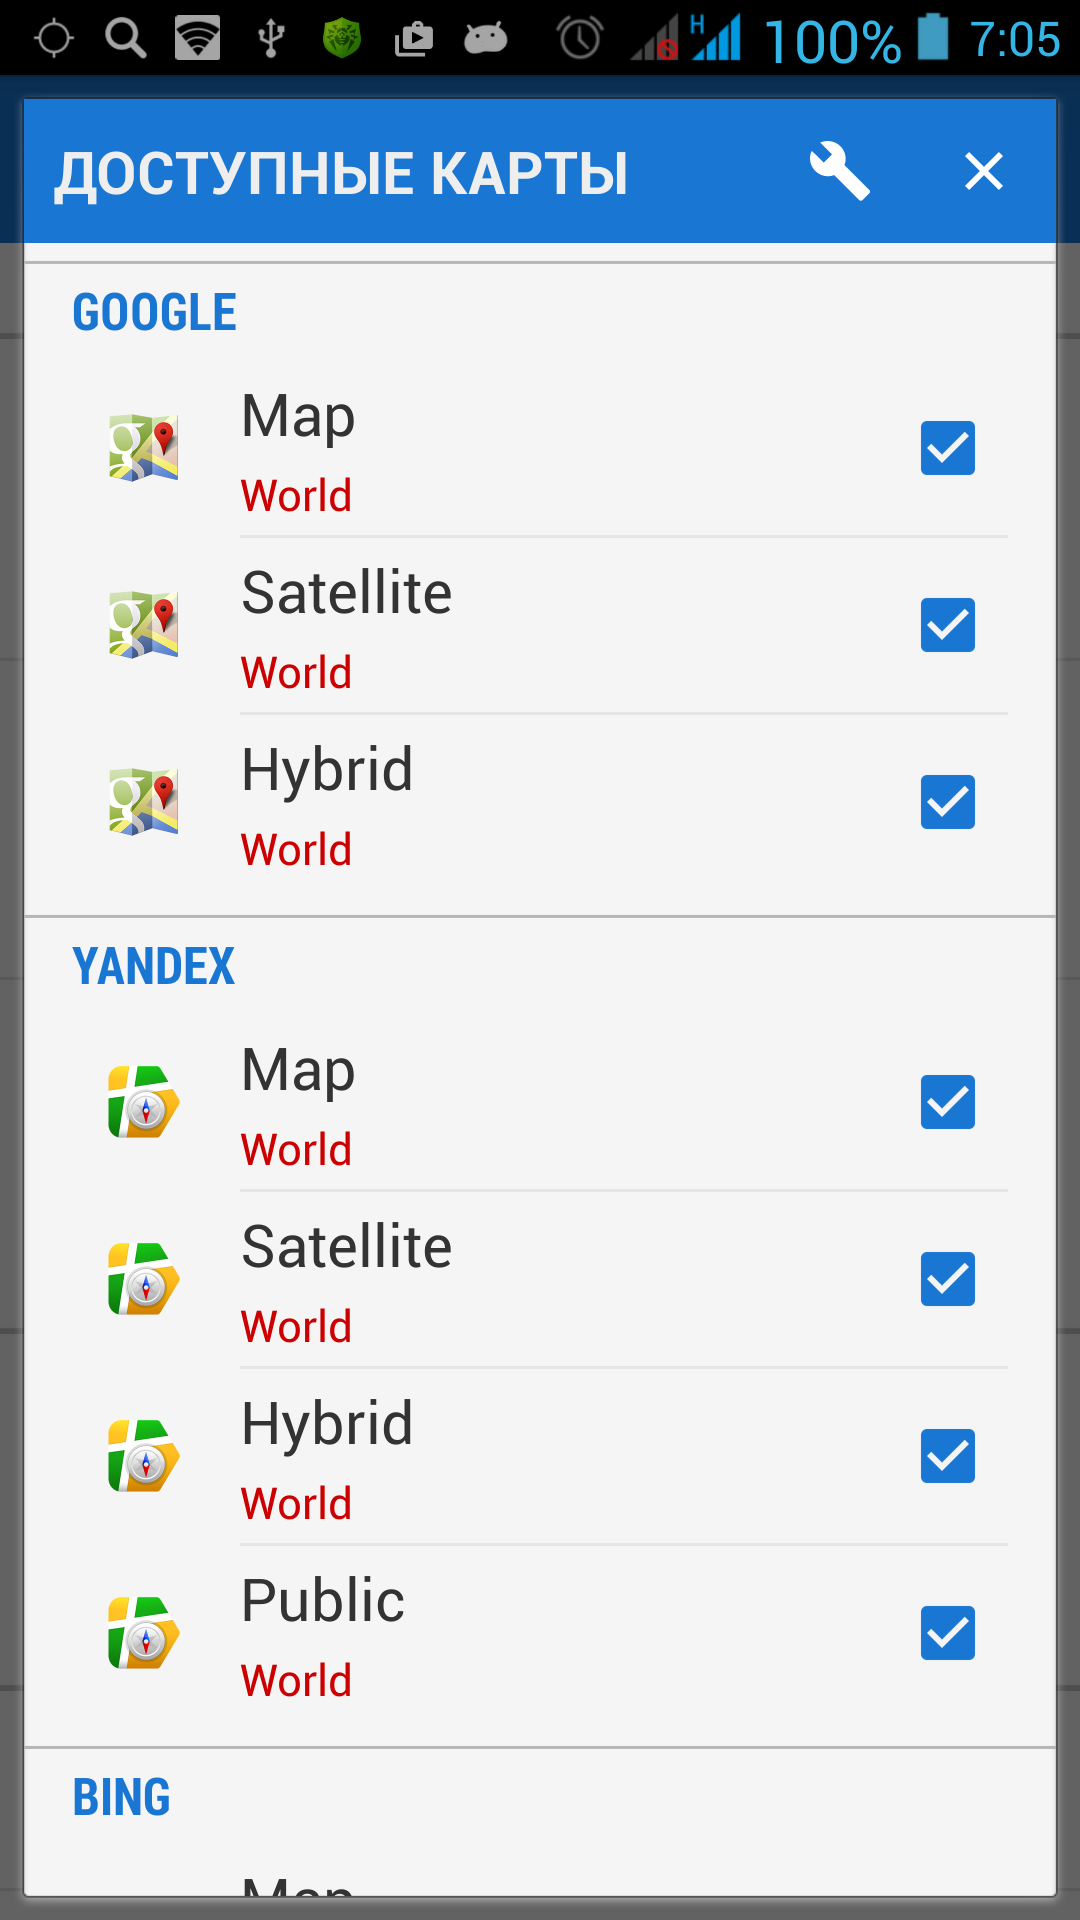Tap the Google Map icon
1080x1920 pixels.
pos(144,447)
